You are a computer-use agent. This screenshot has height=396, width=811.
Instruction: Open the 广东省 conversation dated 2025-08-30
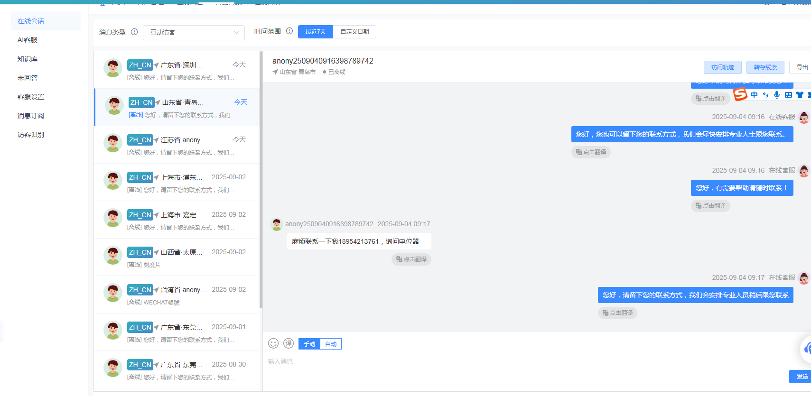(x=176, y=369)
